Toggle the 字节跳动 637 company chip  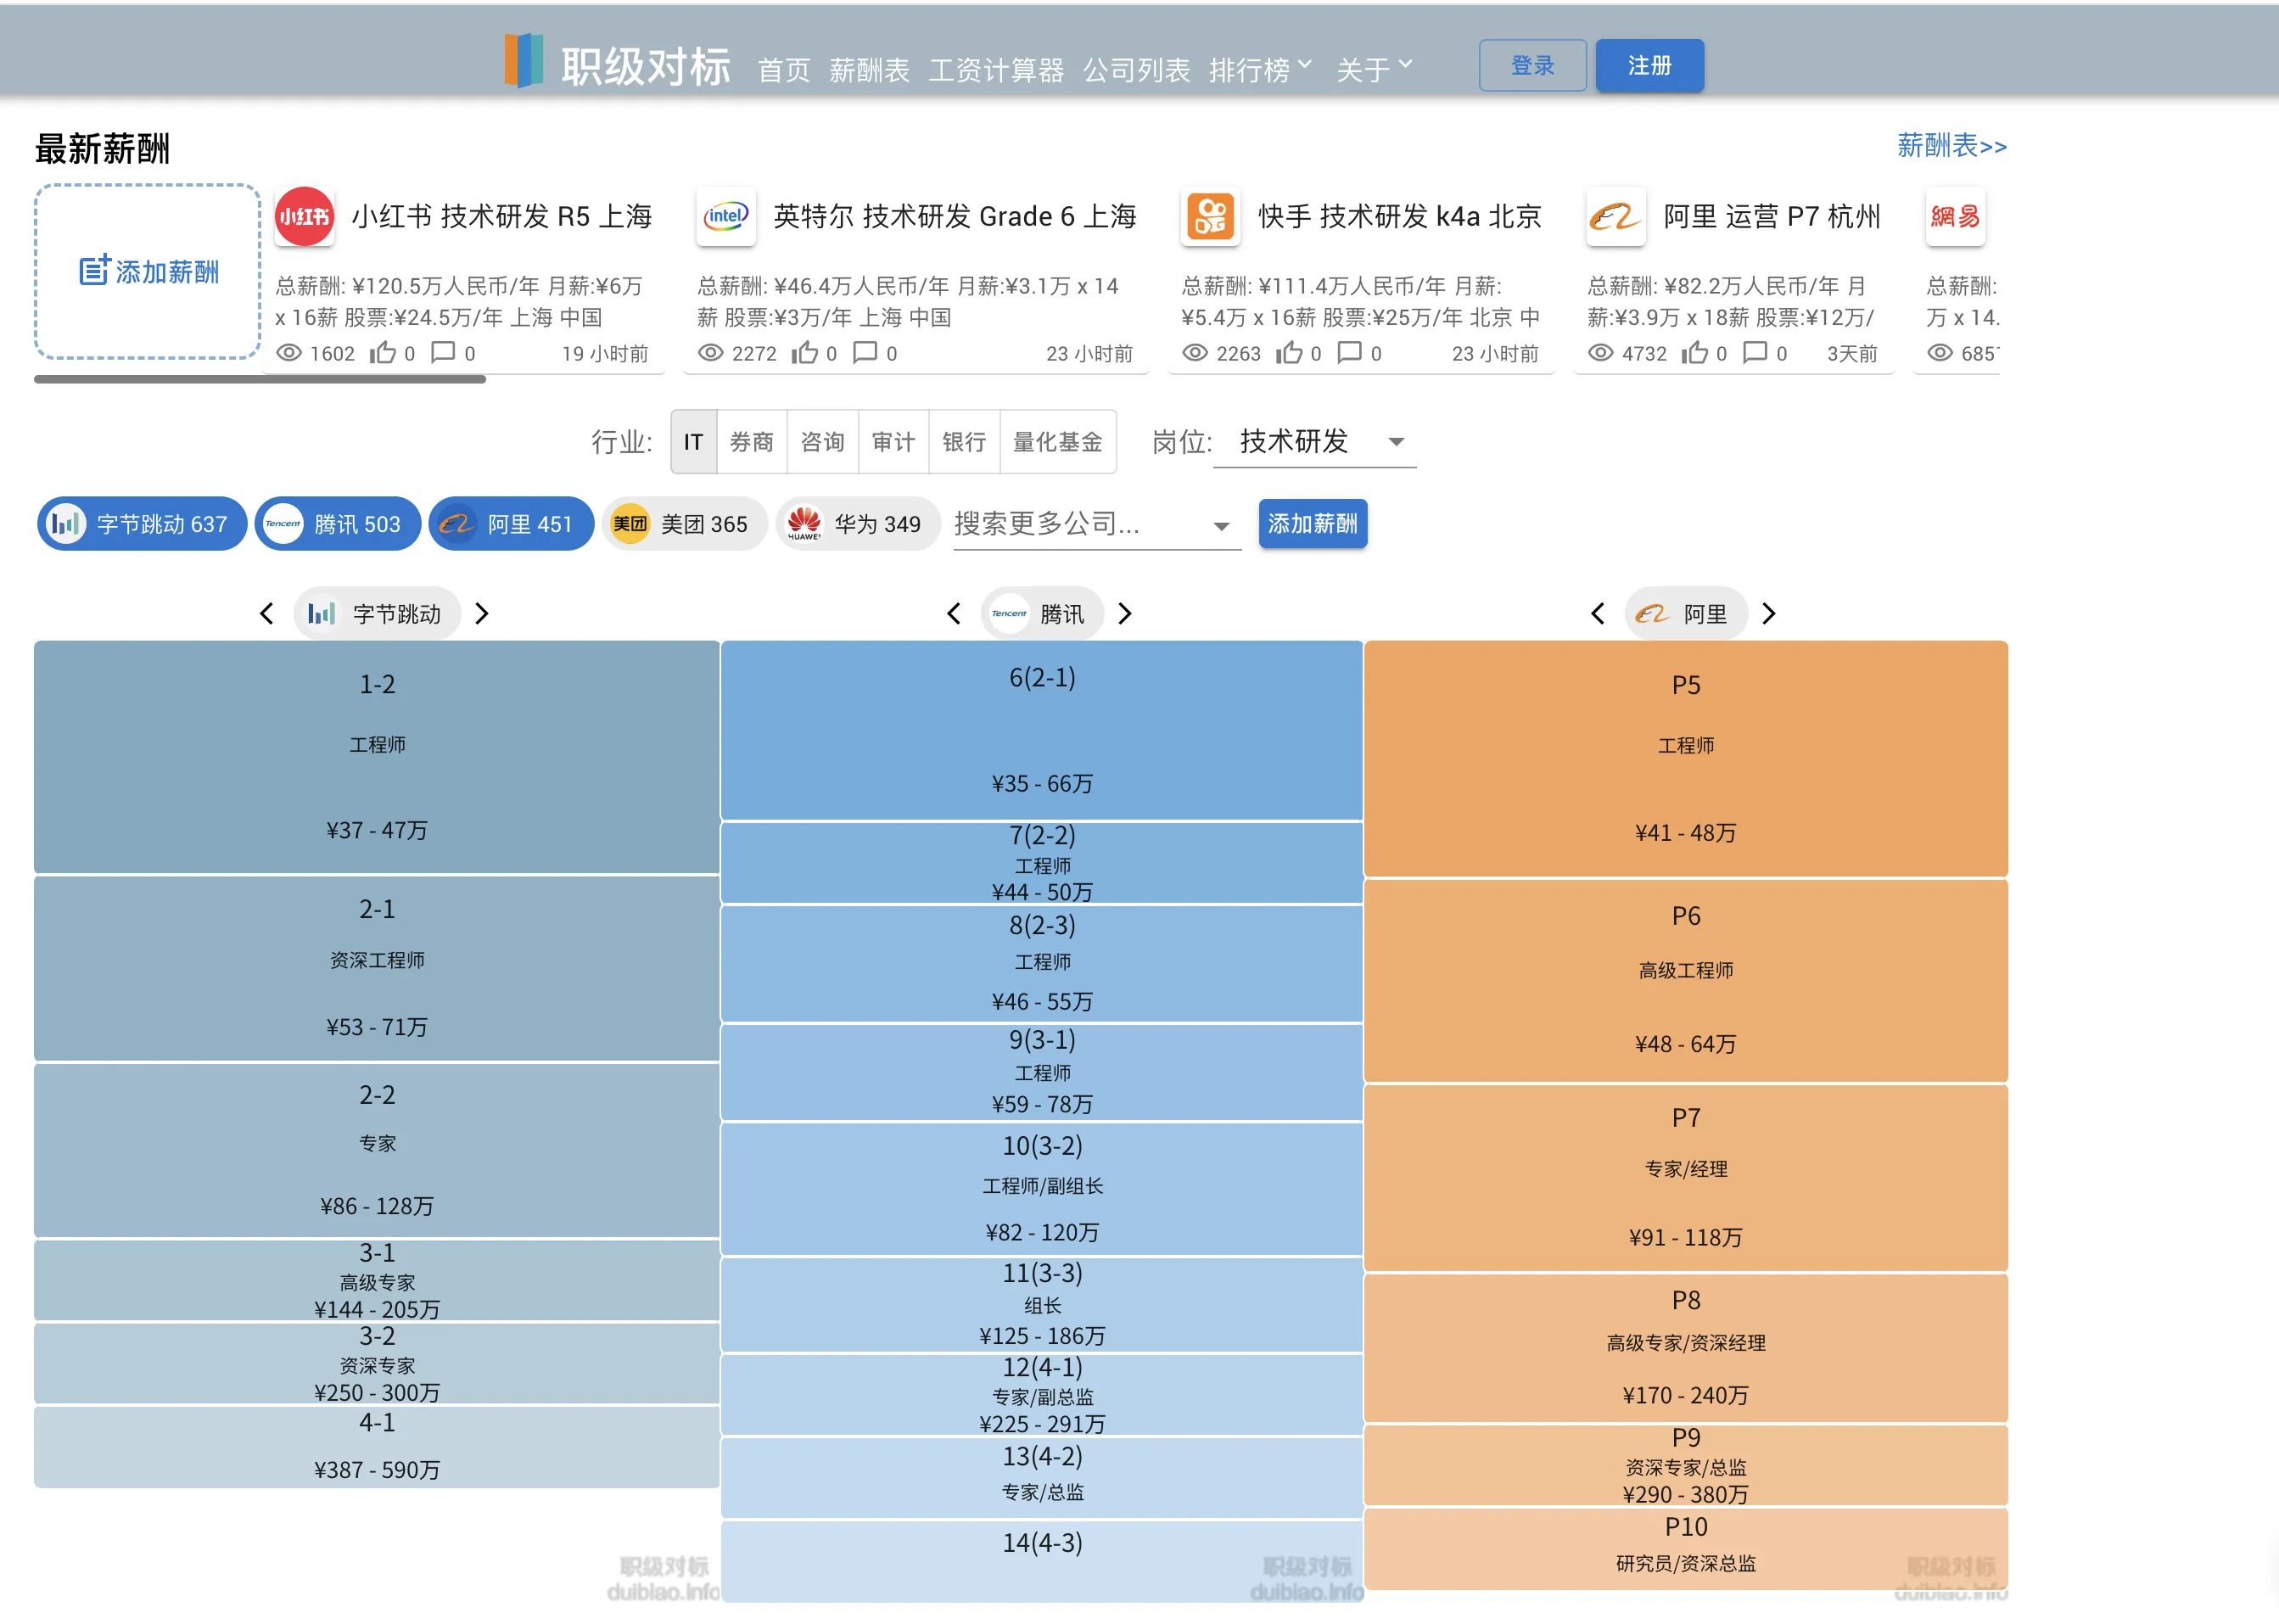[142, 524]
